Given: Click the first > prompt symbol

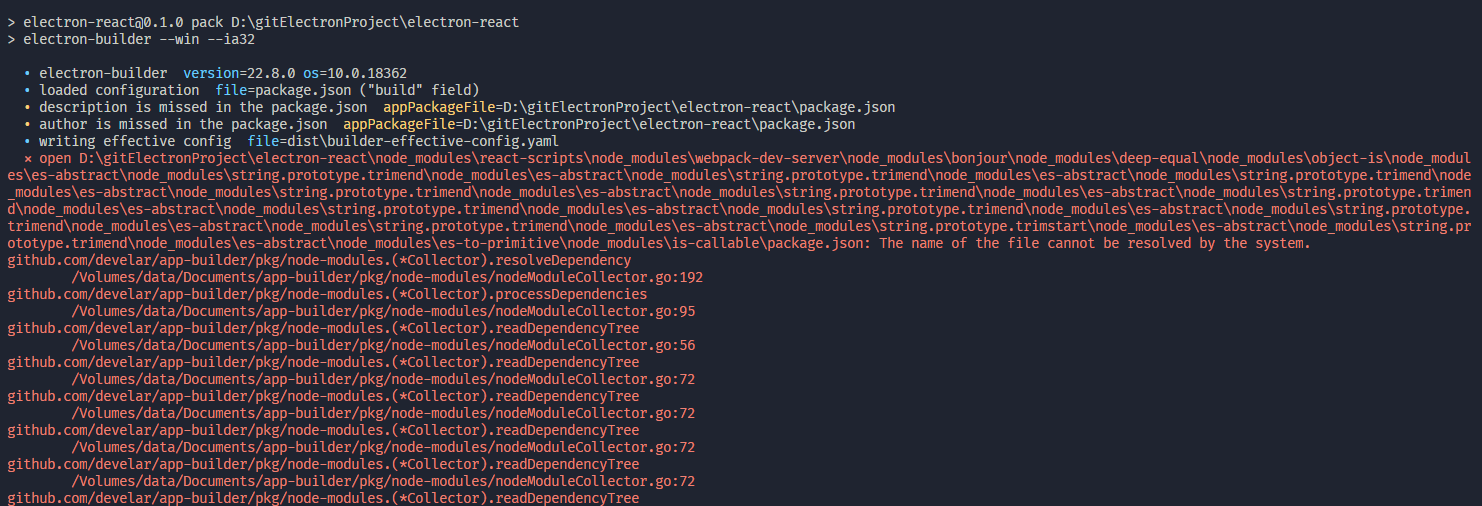Looking at the screenshot, I should tap(11, 22).
